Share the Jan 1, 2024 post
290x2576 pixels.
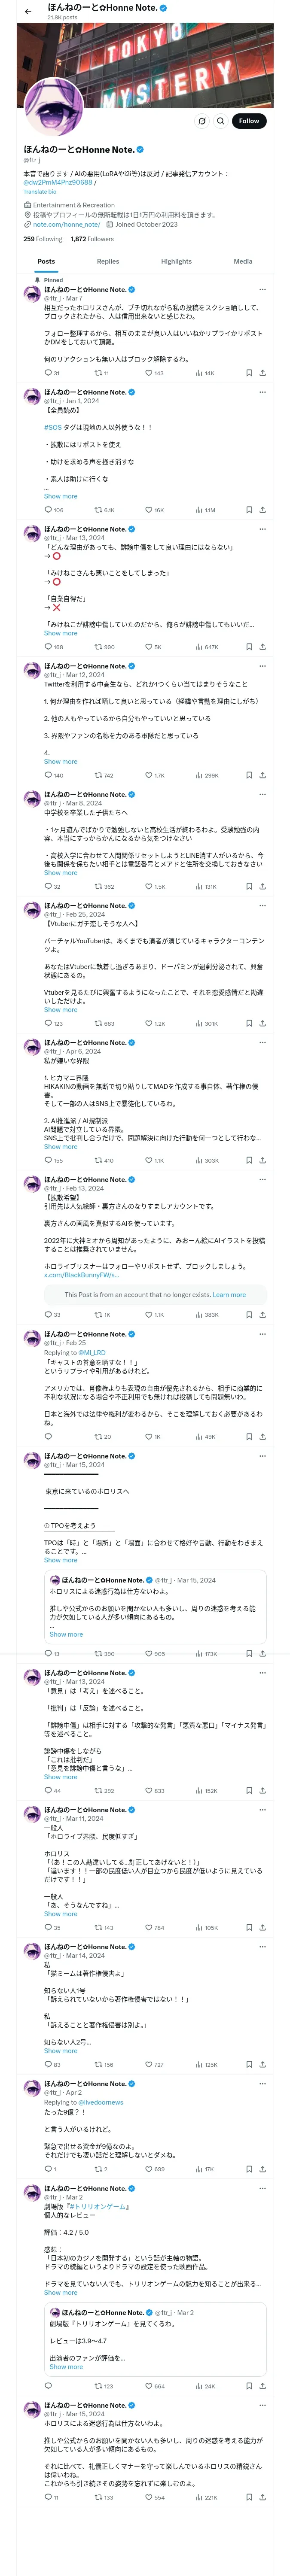click(262, 510)
